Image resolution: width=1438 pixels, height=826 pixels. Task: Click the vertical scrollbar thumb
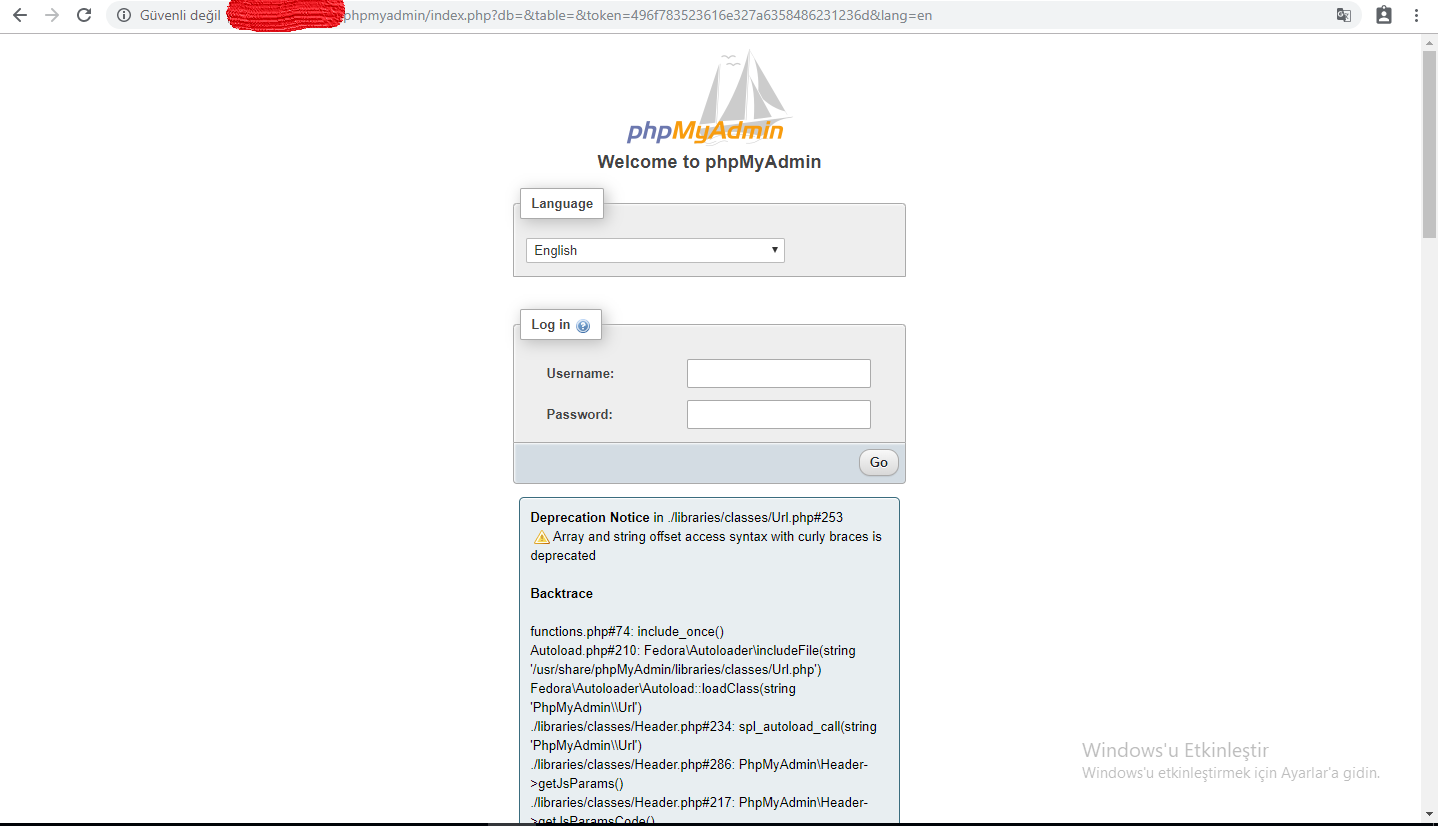(1429, 140)
